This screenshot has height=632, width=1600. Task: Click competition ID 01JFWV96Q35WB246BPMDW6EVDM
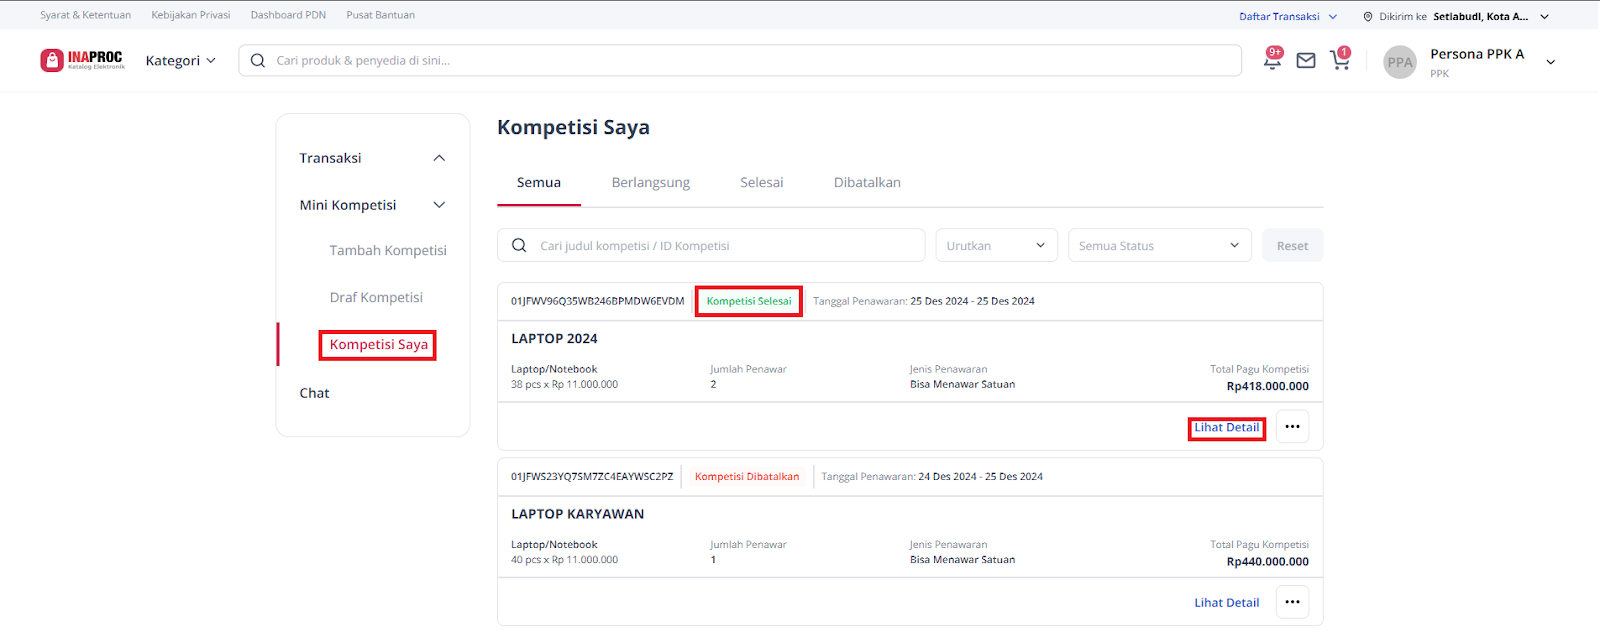[598, 301]
